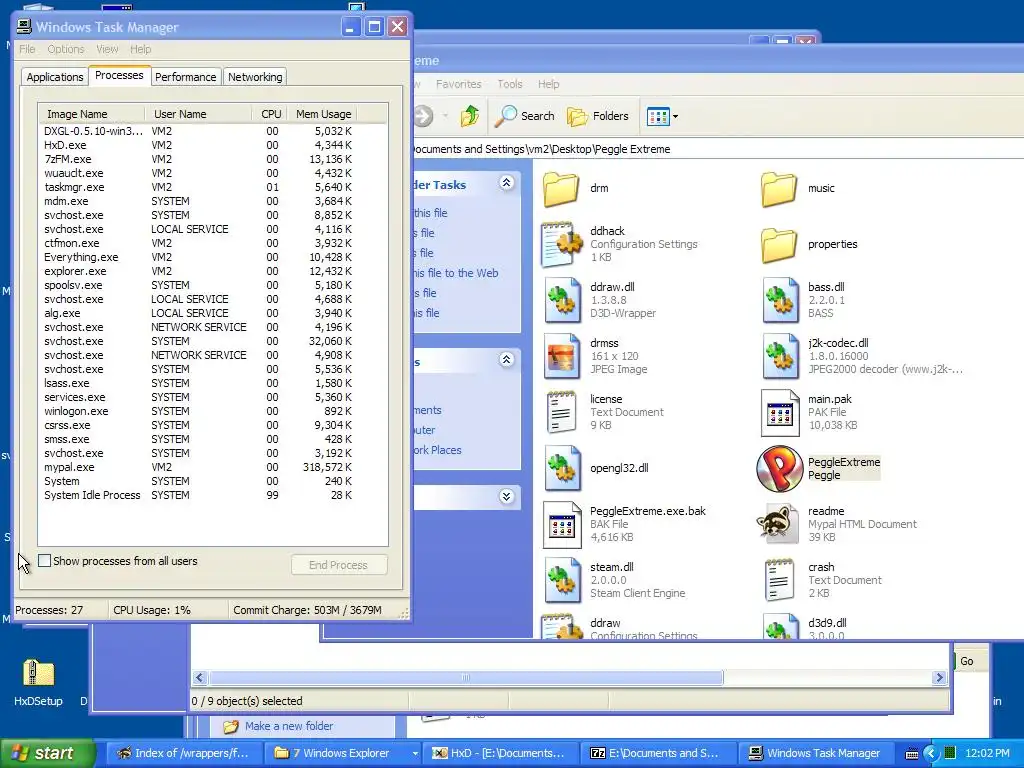Click the horizontal scrollbar thumb in background window

click(465, 677)
